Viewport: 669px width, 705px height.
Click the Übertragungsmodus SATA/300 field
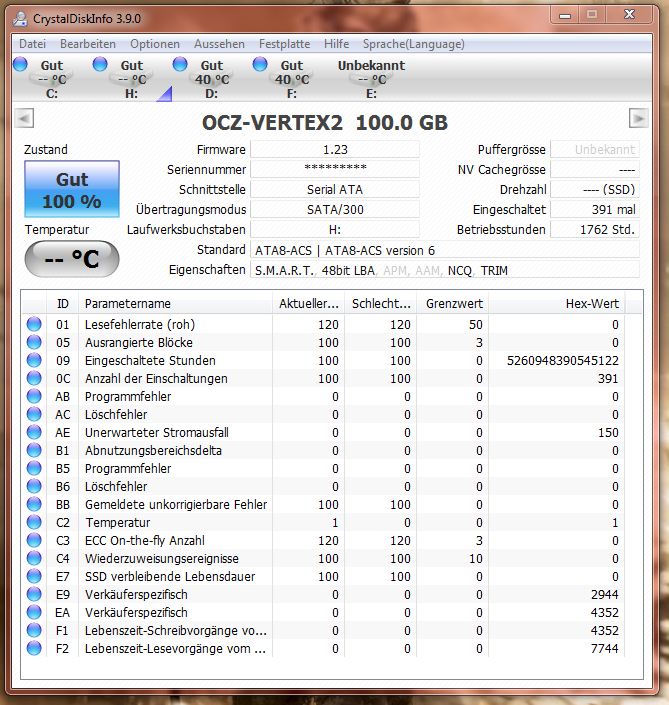(x=335, y=210)
